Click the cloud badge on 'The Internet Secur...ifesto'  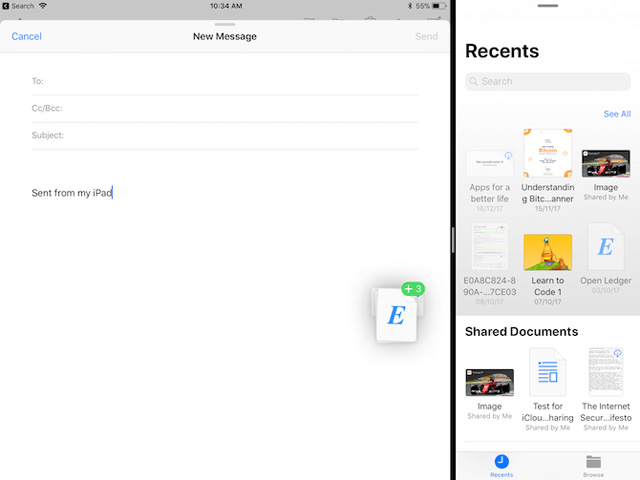tap(618, 353)
